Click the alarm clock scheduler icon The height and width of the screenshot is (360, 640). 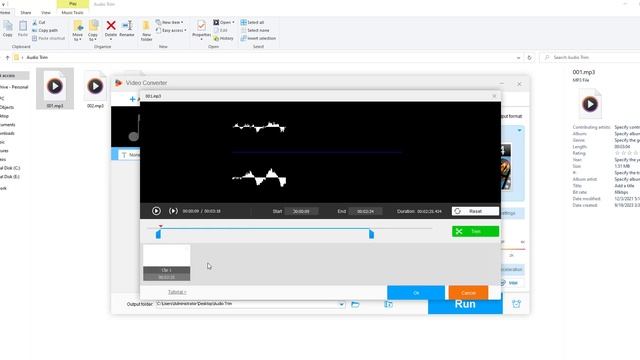(516, 304)
